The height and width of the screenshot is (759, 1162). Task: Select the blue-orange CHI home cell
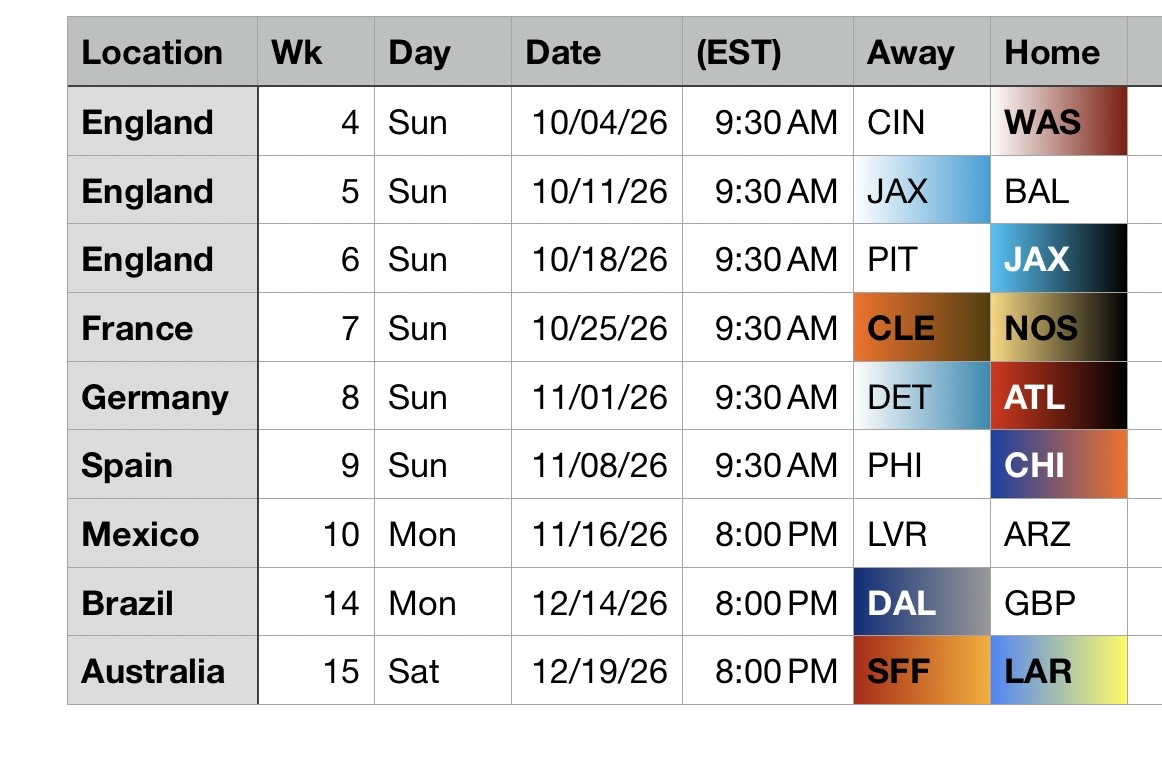1059,465
